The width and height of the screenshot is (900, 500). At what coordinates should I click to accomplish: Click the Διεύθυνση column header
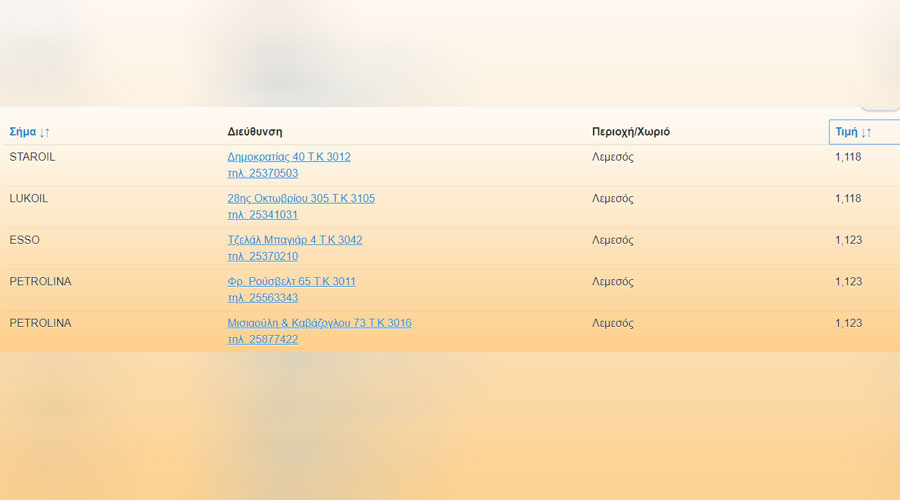255,132
